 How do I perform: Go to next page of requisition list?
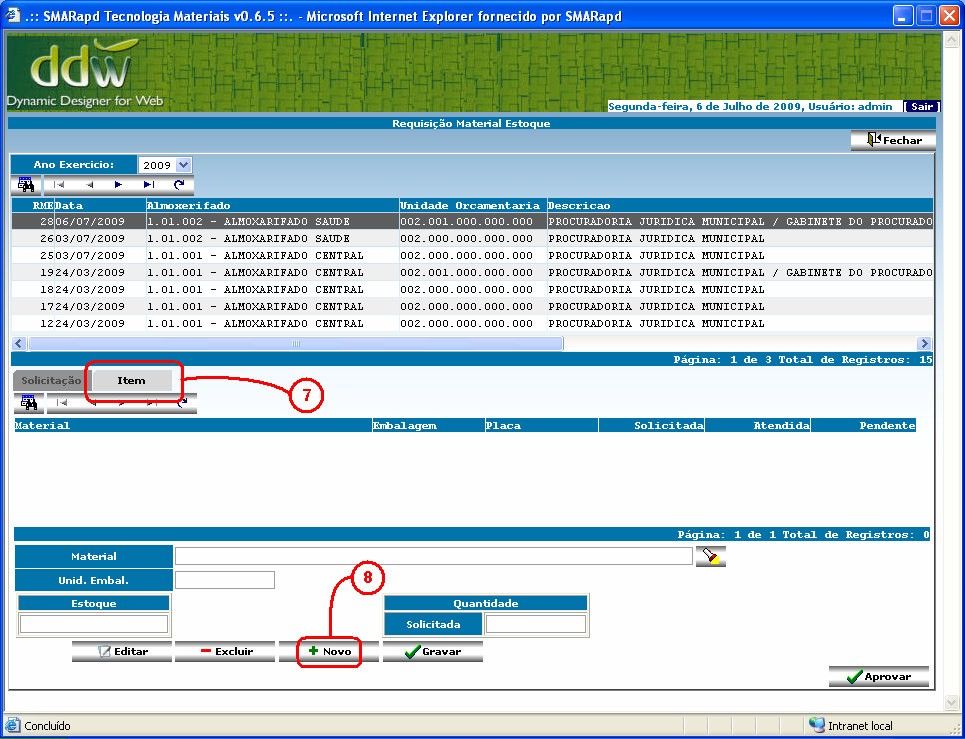tap(119, 185)
